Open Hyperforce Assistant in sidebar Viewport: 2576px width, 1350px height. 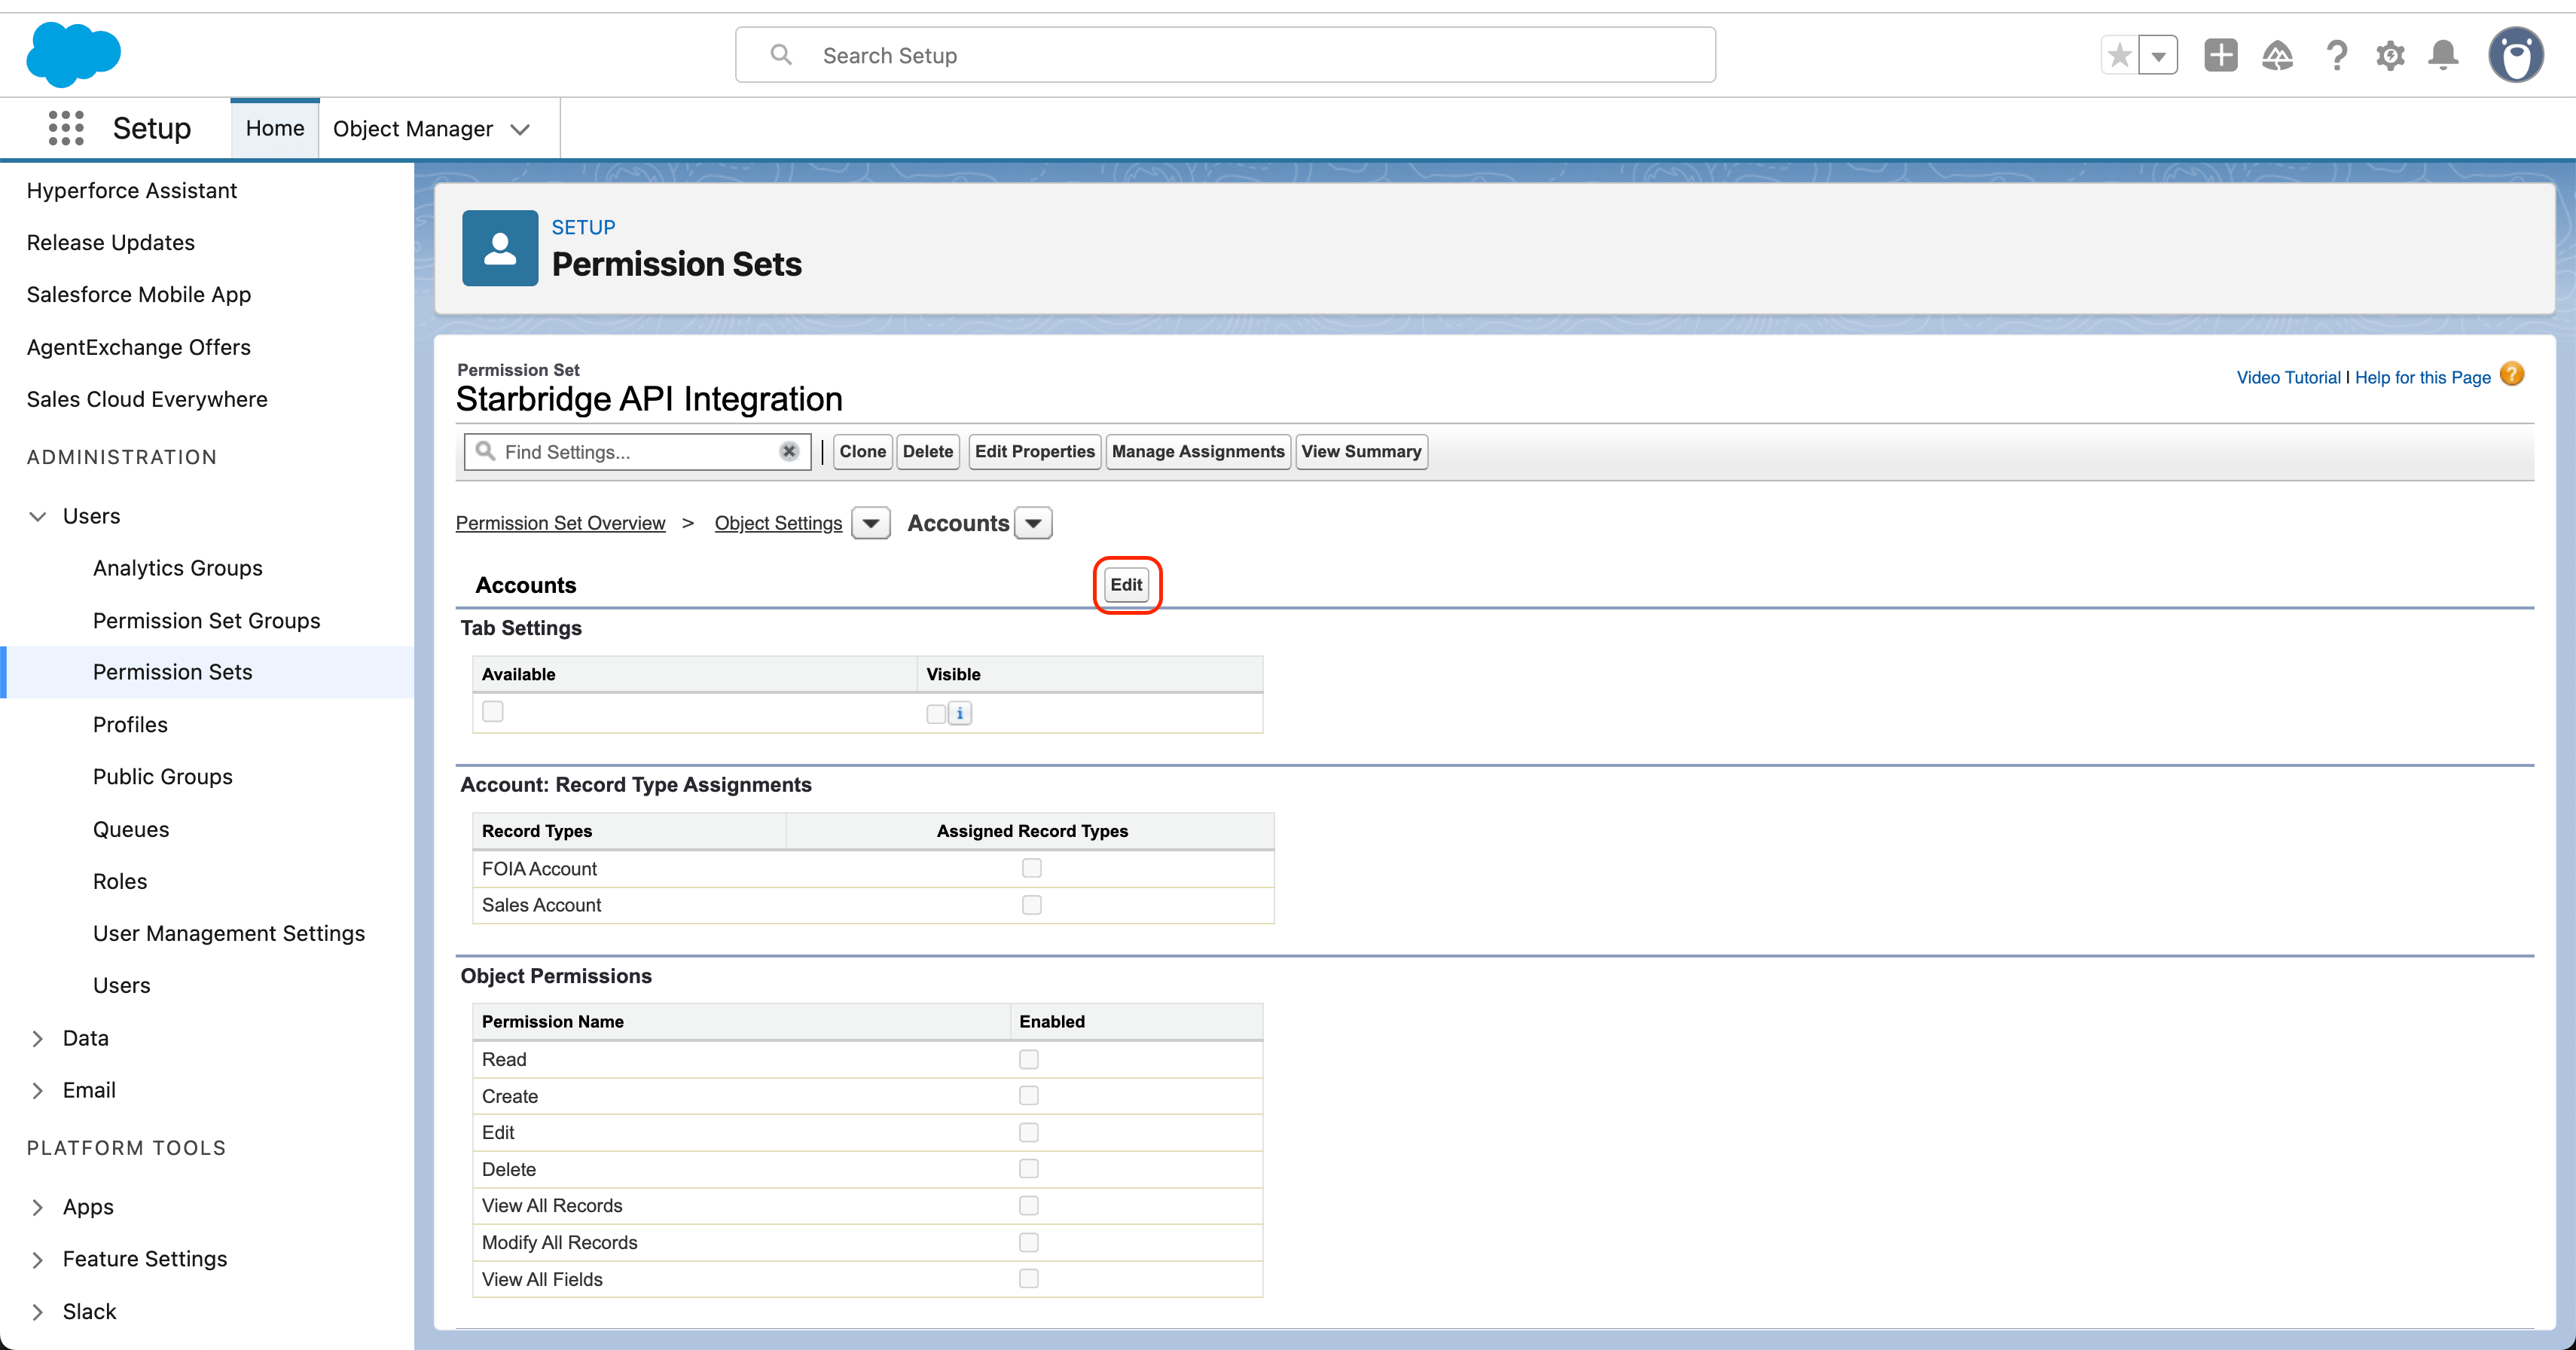coord(131,190)
